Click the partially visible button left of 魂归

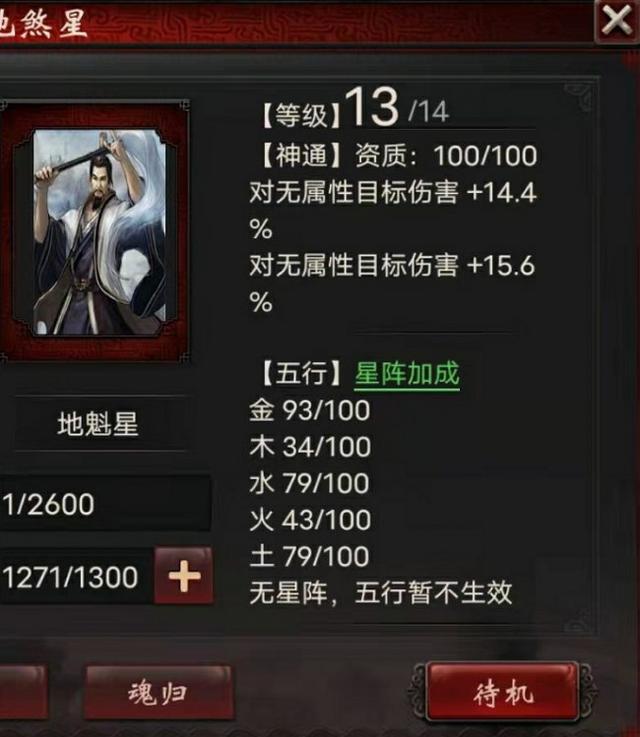click(x=23, y=692)
